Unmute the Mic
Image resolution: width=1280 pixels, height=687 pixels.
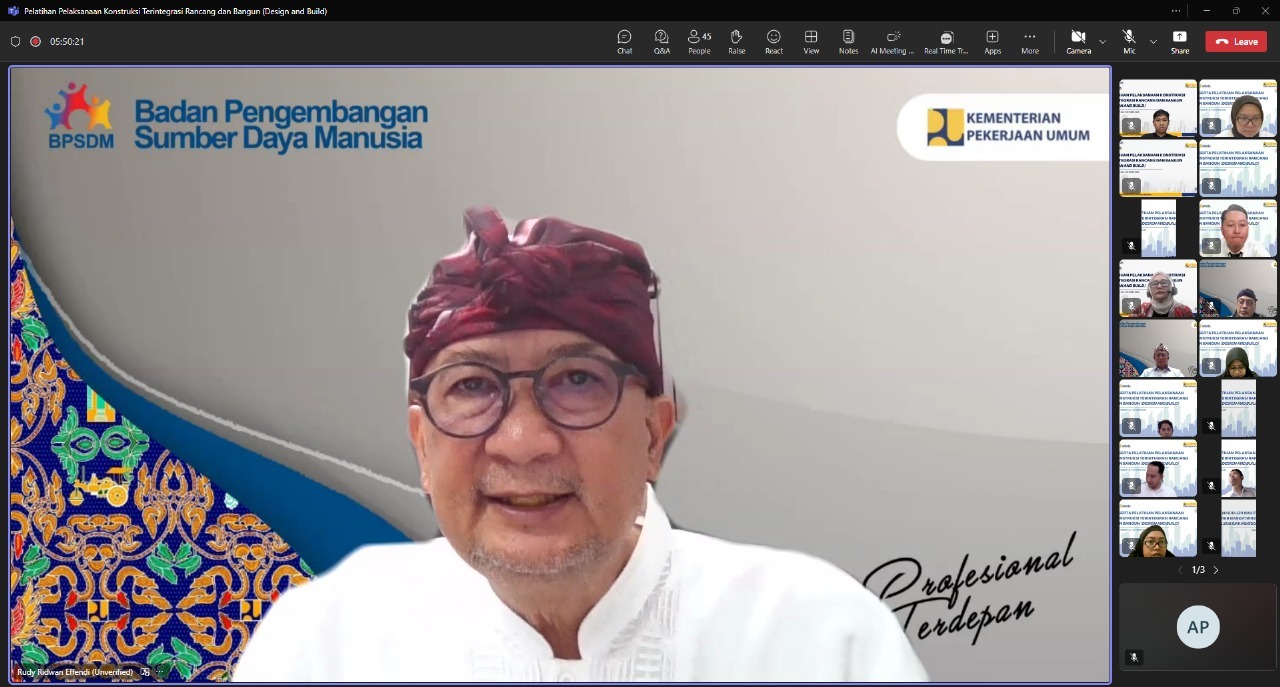tap(1129, 41)
